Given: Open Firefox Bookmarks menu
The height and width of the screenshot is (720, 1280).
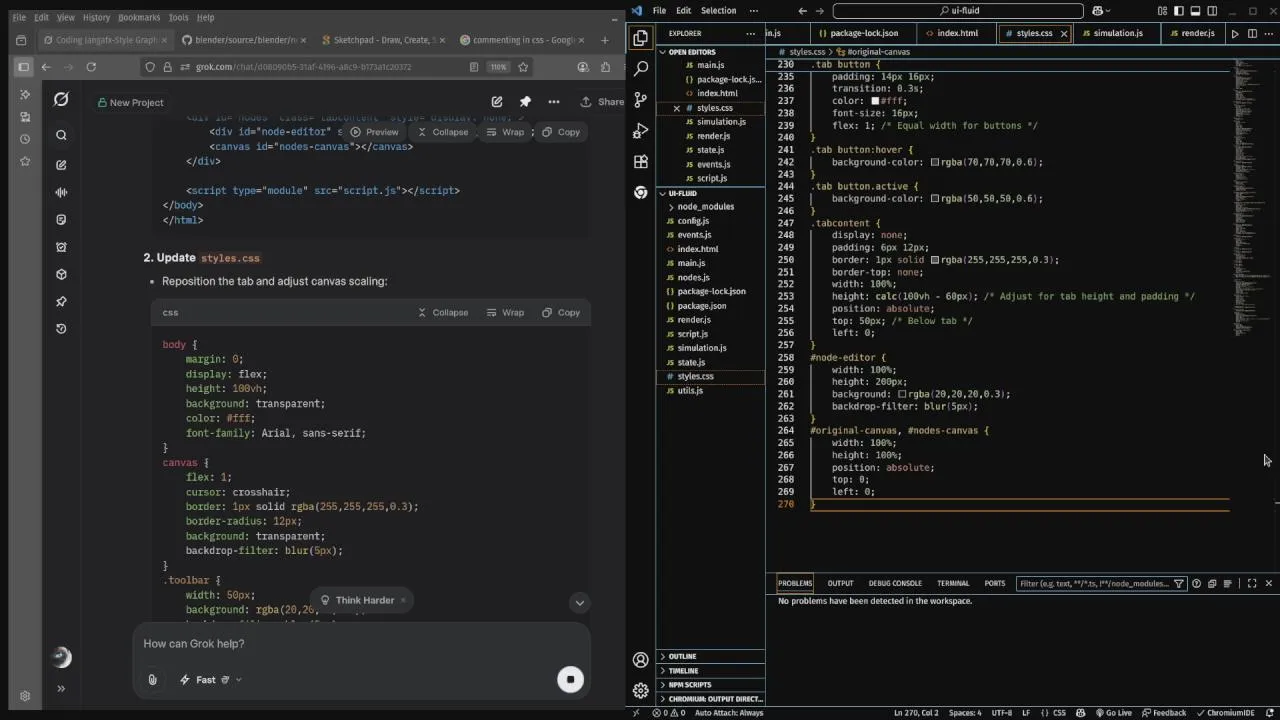Looking at the screenshot, I should point(139,17).
